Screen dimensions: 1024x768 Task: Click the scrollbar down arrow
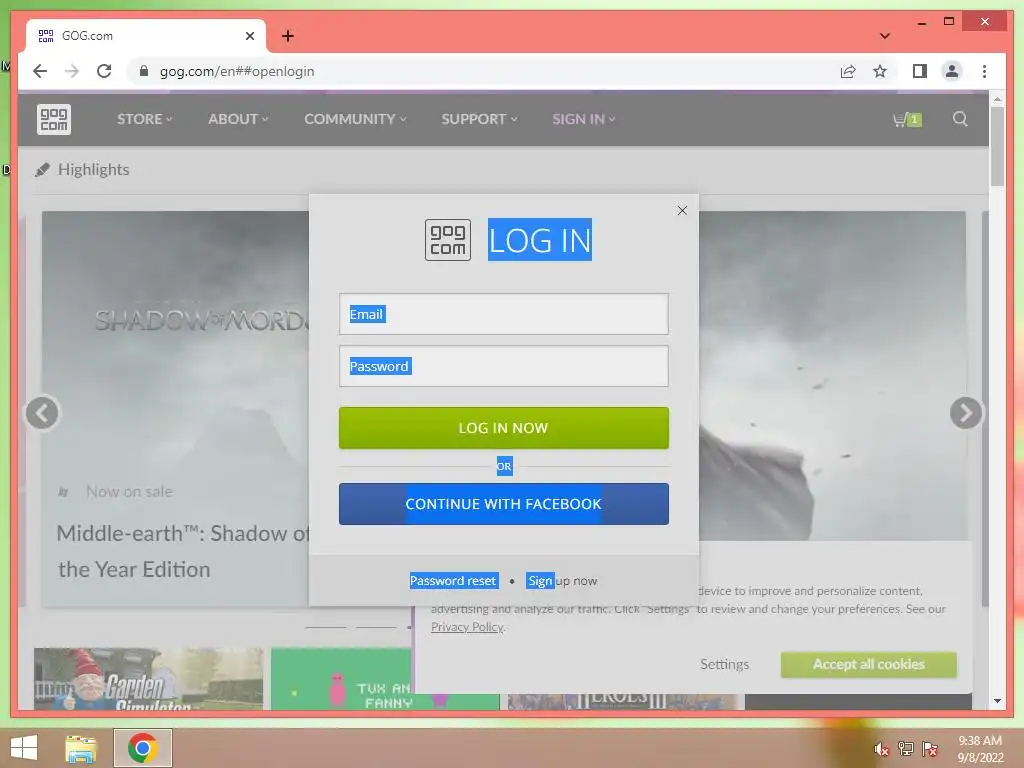coord(997,701)
